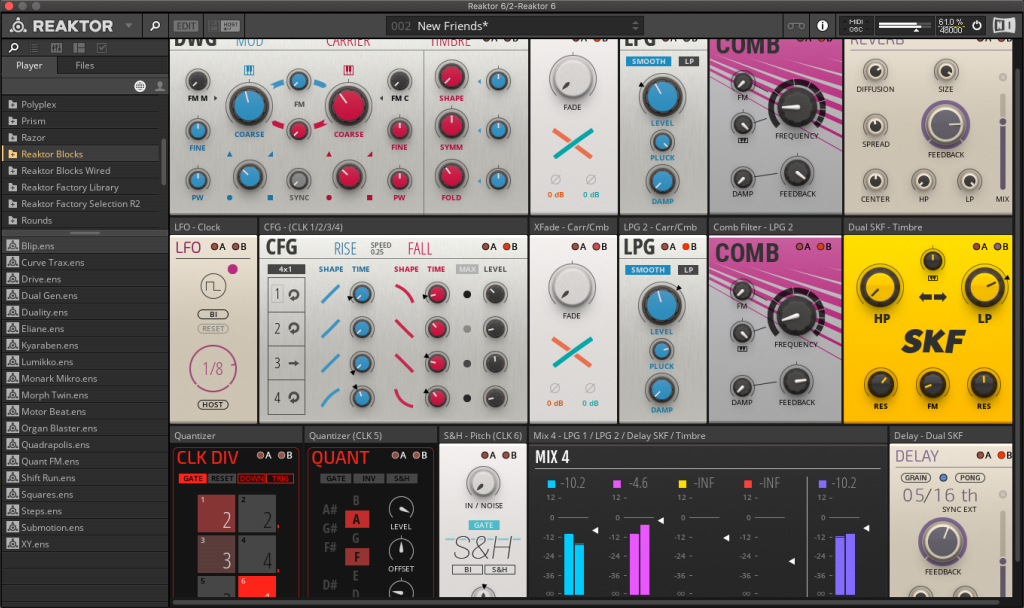Viewport: 1024px width, 608px height.
Task: Open the CFG 4x1 mode selector
Action: click(x=285, y=269)
